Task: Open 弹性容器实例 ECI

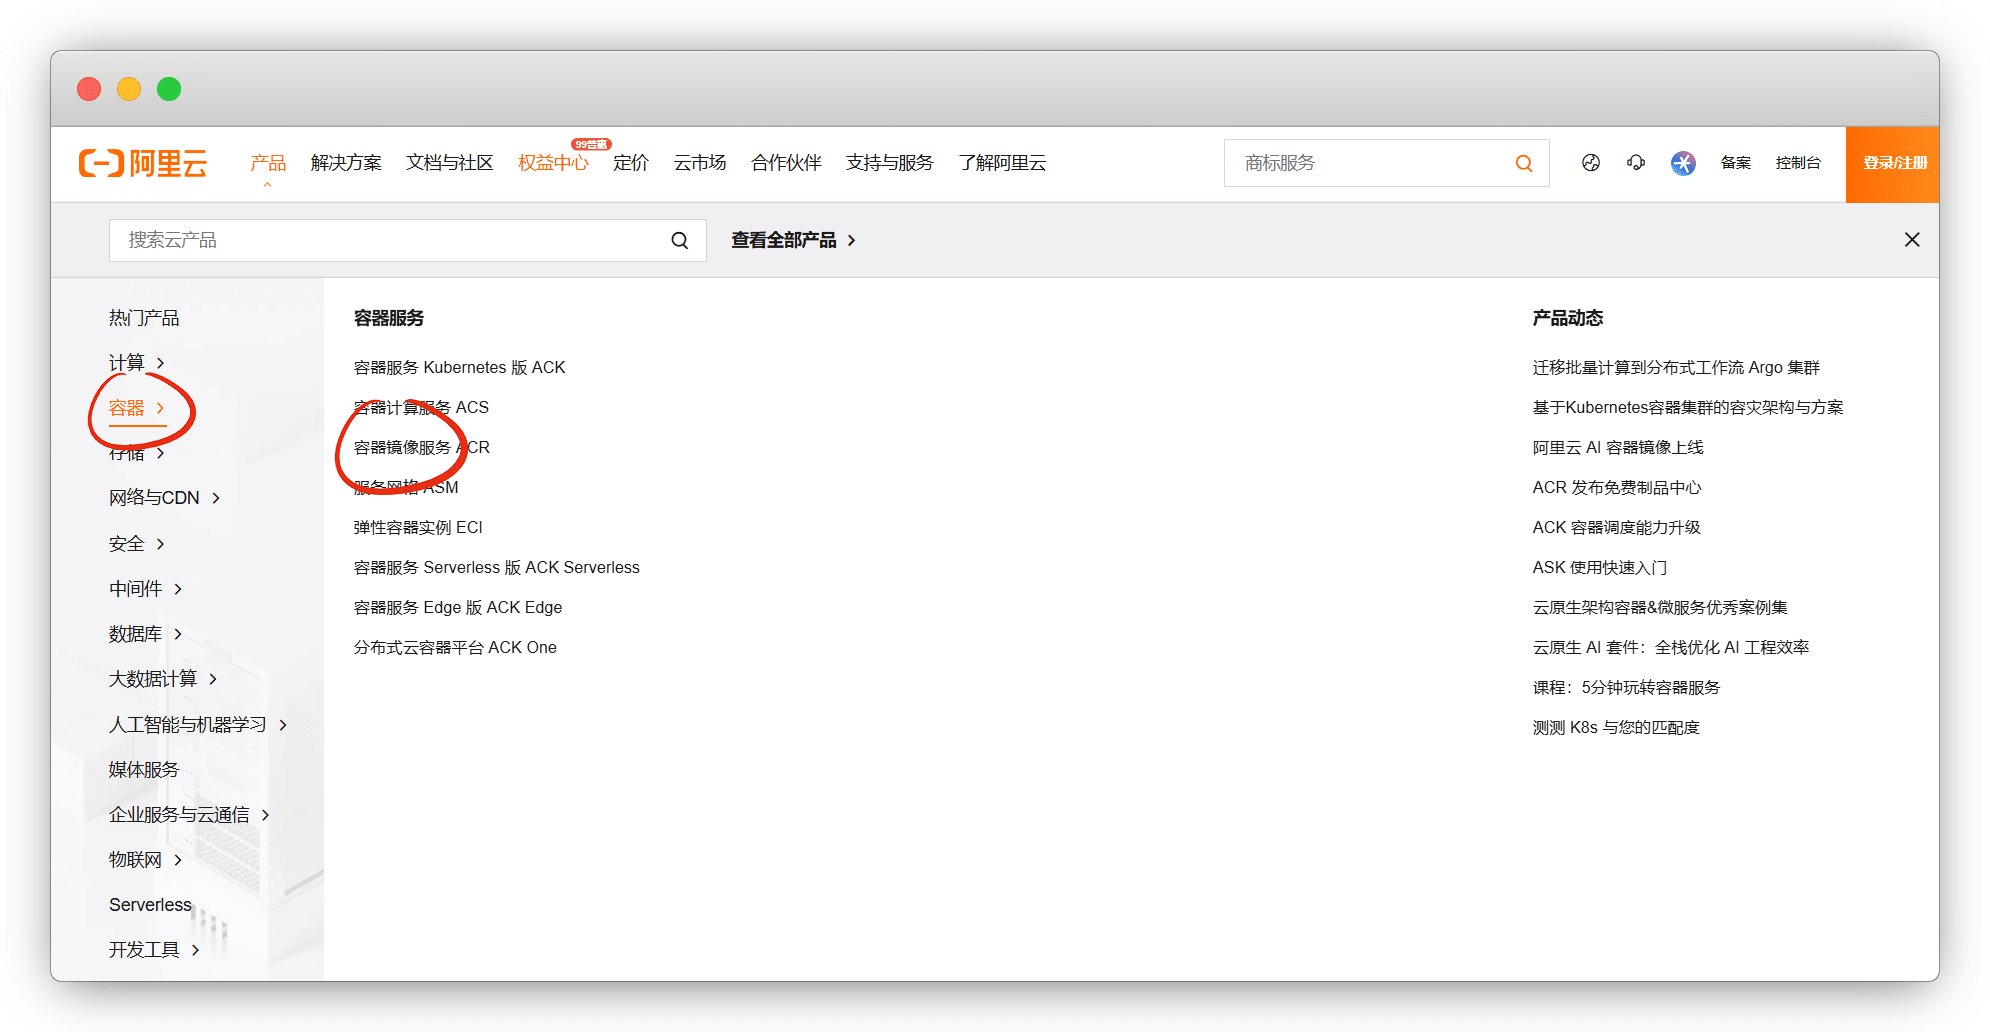Action: 418,528
